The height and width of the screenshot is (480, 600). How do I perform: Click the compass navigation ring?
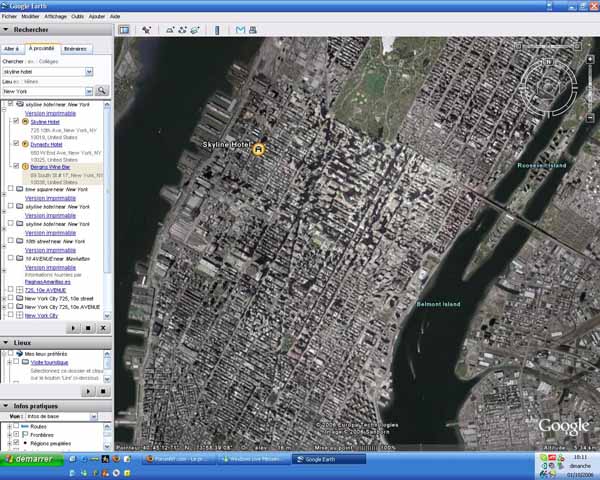point(548,87)
